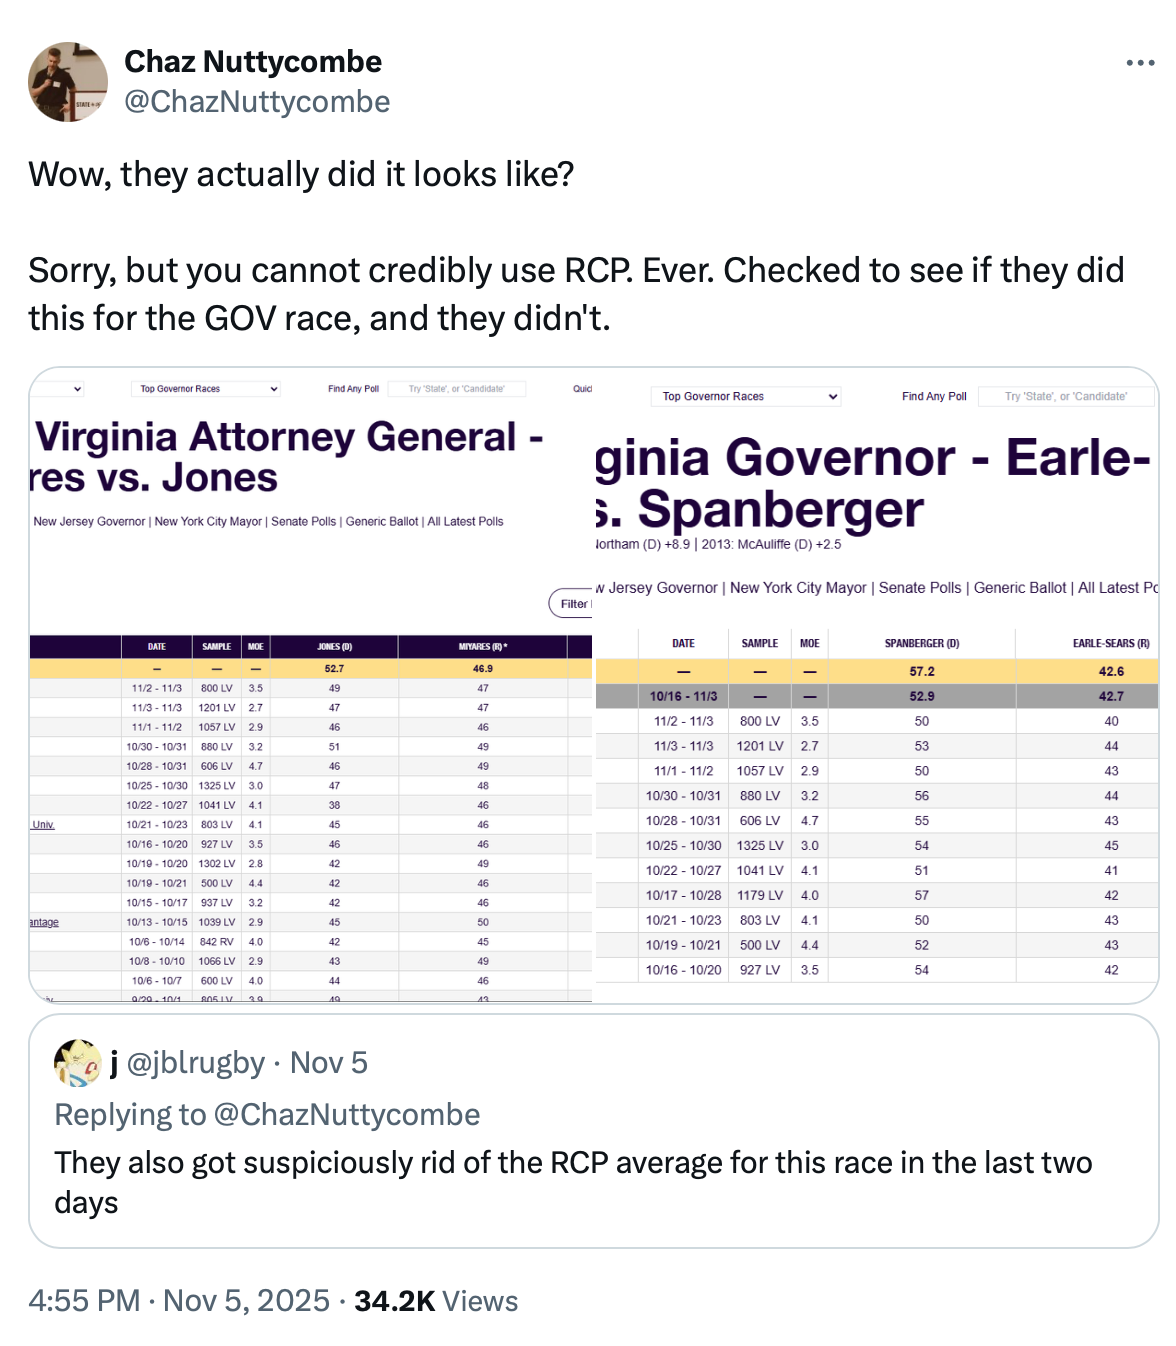
Task: Click Generic Ballot link in Attorney General screenshot
Action: pos(382,522)
